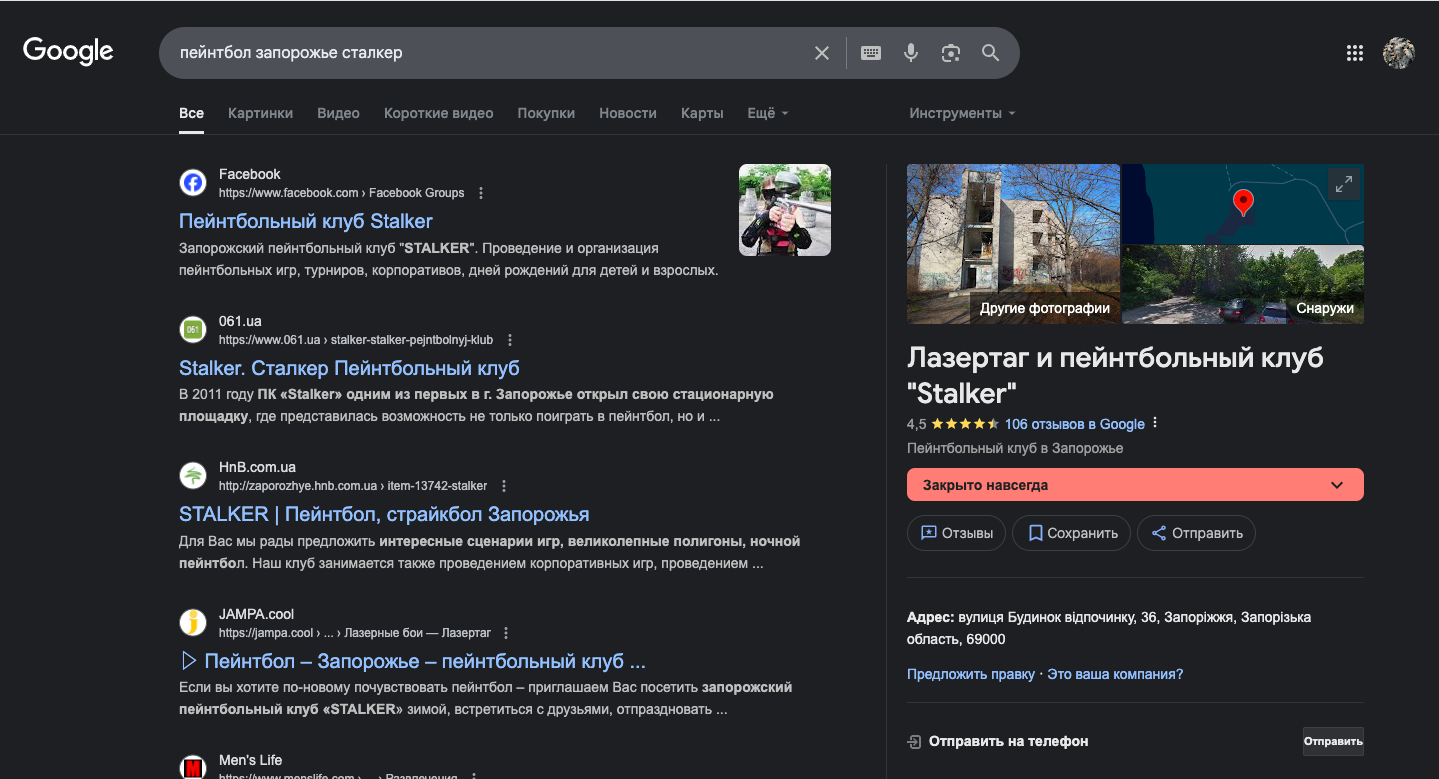Open '106 отзывов в Google' link
1439x779 pixels.
(1074, 424)
